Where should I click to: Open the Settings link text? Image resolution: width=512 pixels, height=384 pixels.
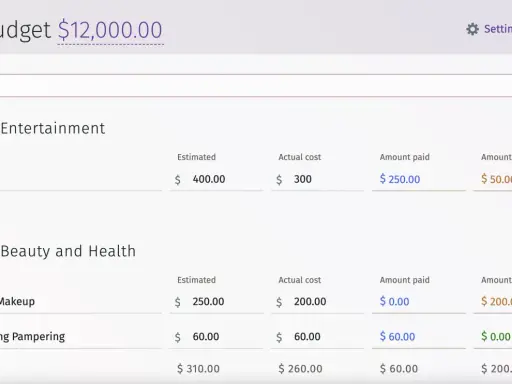point(498,29)
